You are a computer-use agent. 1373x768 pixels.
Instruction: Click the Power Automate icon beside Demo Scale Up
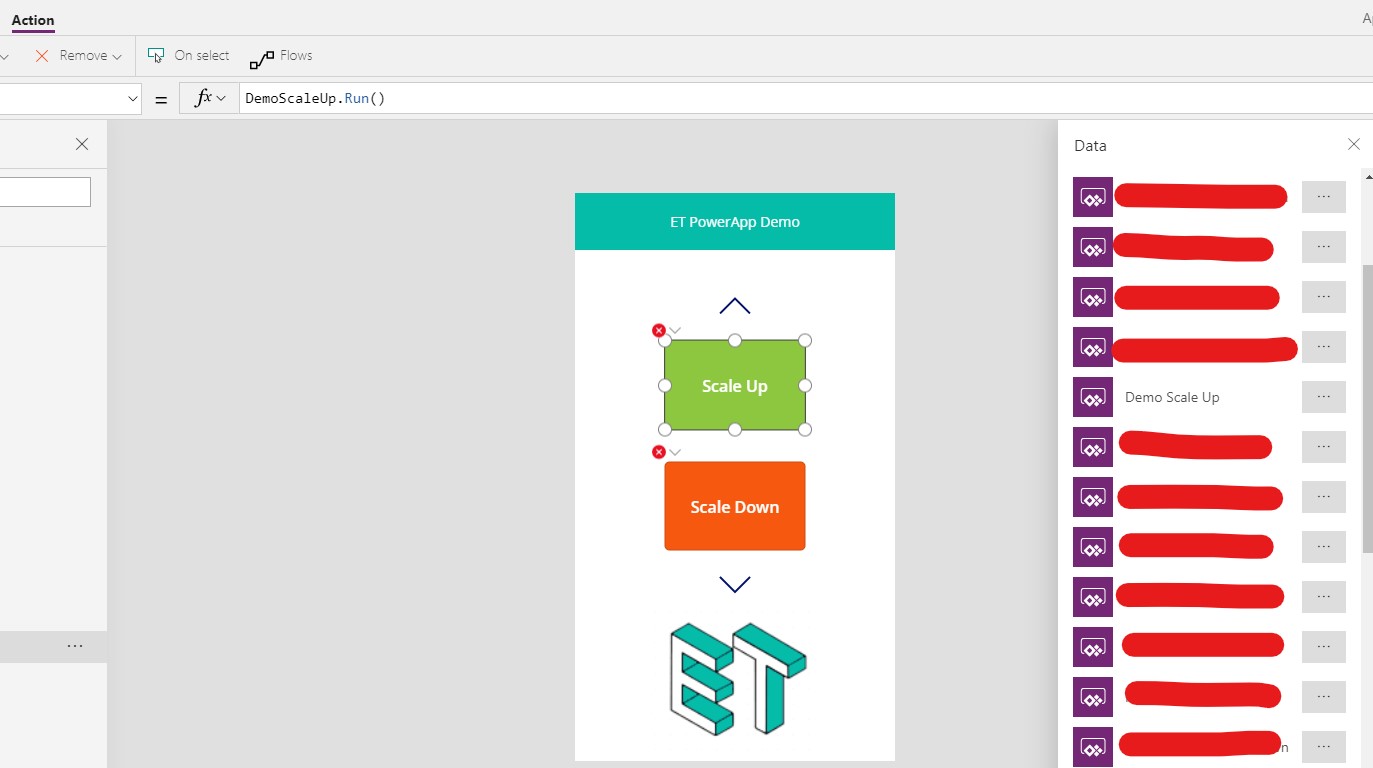1092,397
